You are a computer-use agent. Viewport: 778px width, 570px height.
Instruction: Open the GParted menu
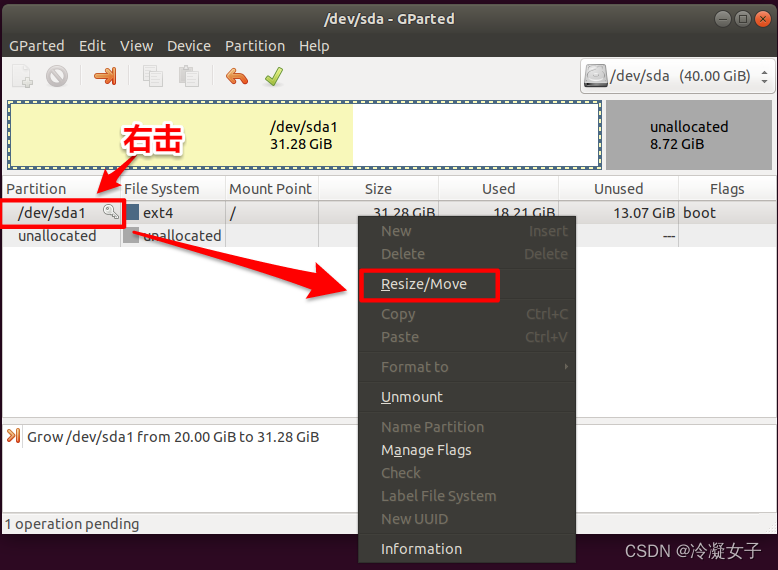37,46
